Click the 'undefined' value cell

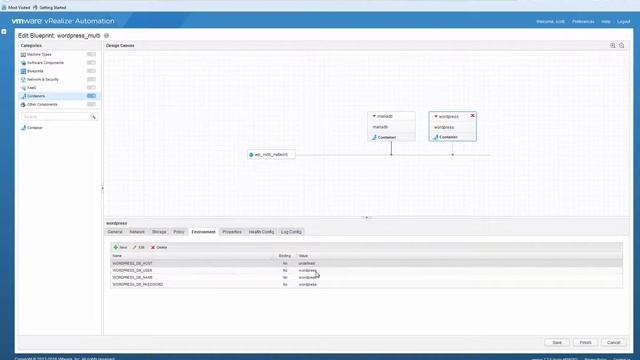tap(307, 263)
